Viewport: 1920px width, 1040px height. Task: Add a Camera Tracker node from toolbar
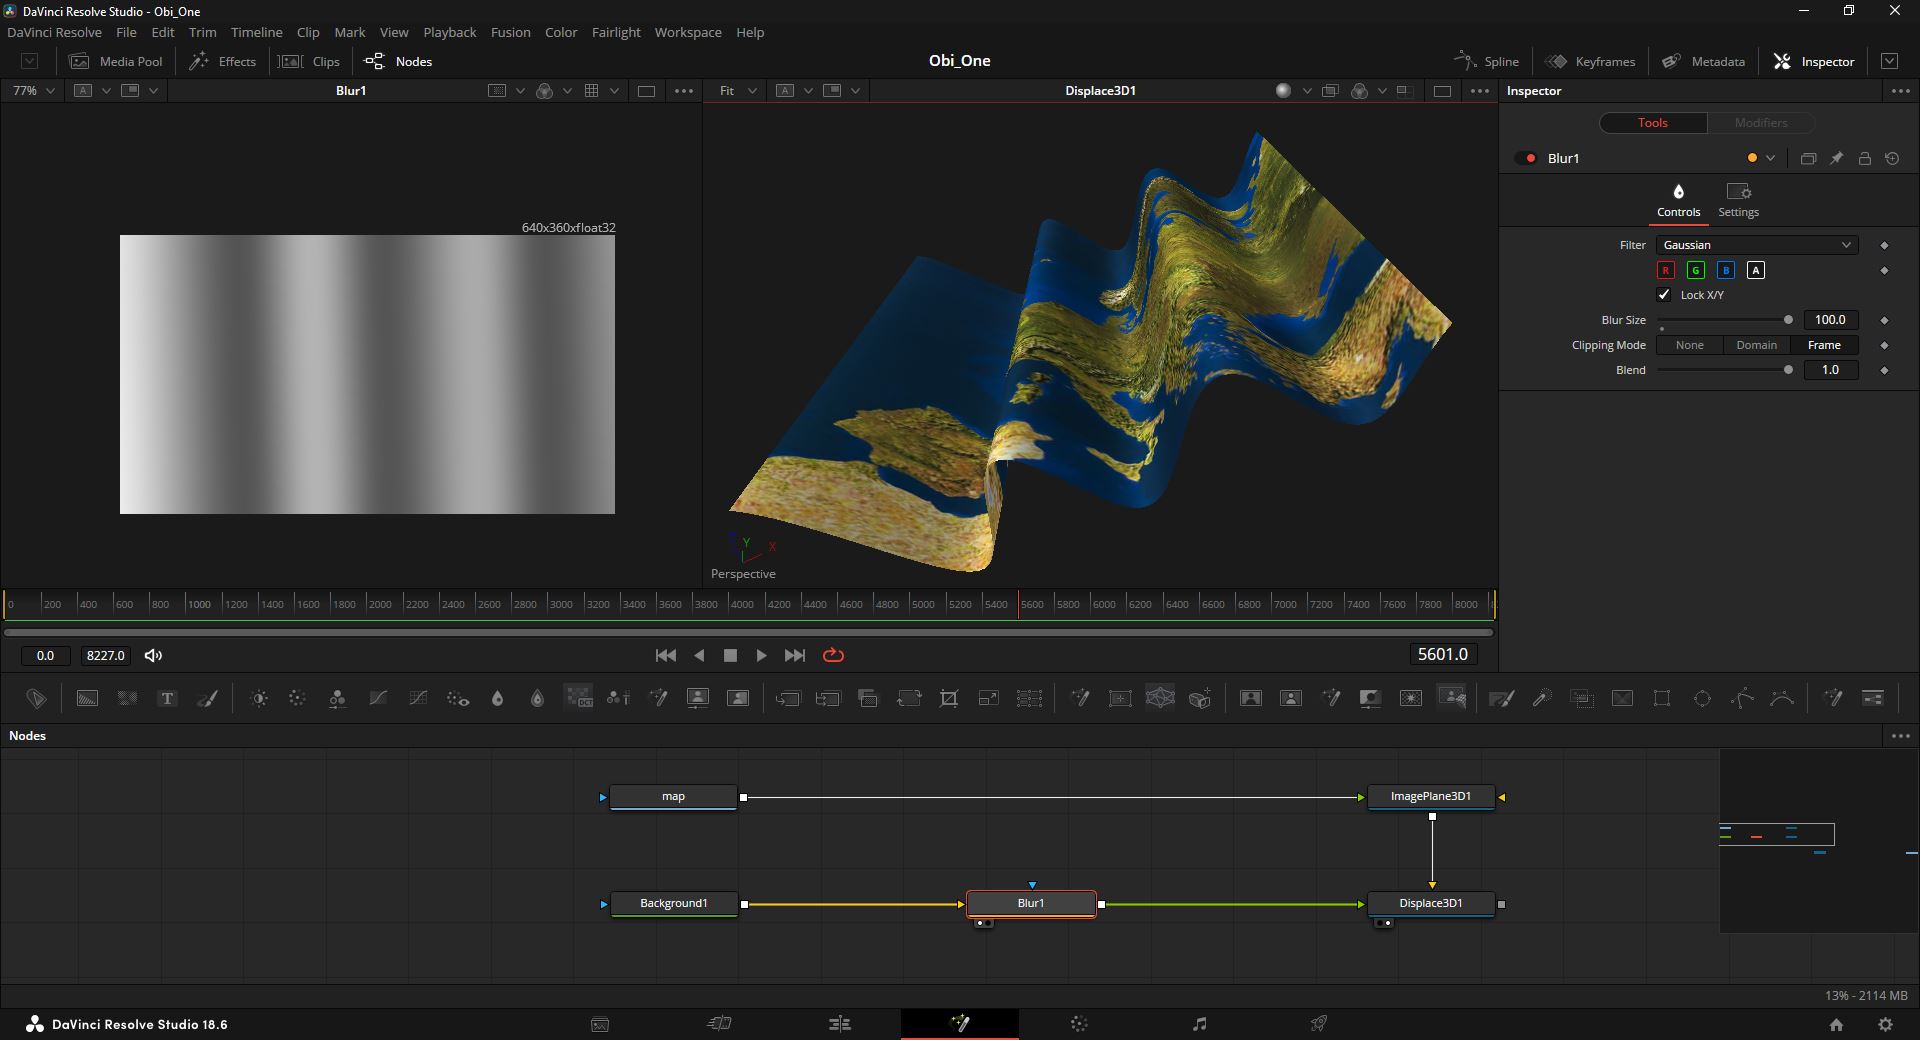[1200, 698]
